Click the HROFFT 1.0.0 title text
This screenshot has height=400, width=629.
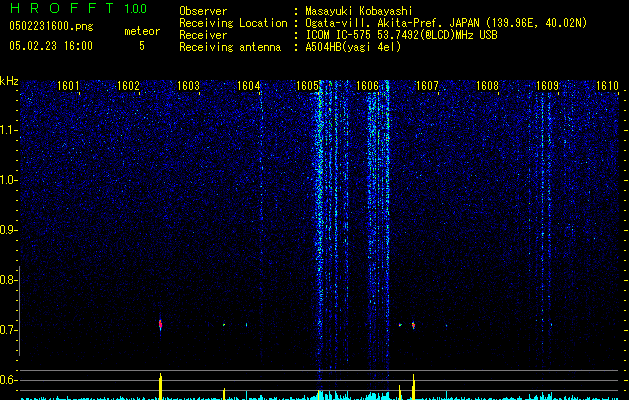[x=78, y=8]
